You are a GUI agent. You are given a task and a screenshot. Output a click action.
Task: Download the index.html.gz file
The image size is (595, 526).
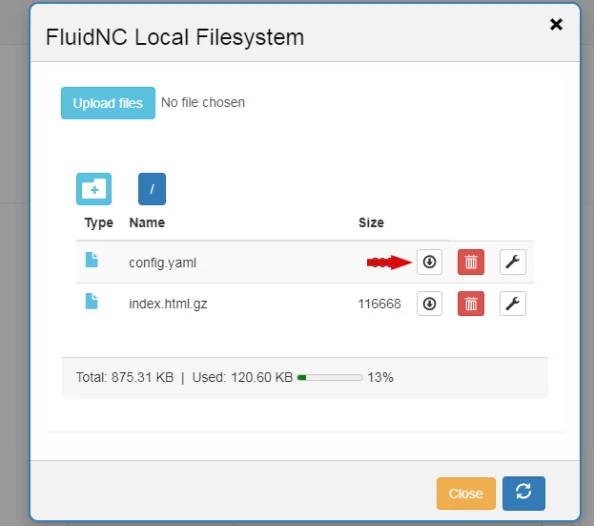[x=429, y=304]
